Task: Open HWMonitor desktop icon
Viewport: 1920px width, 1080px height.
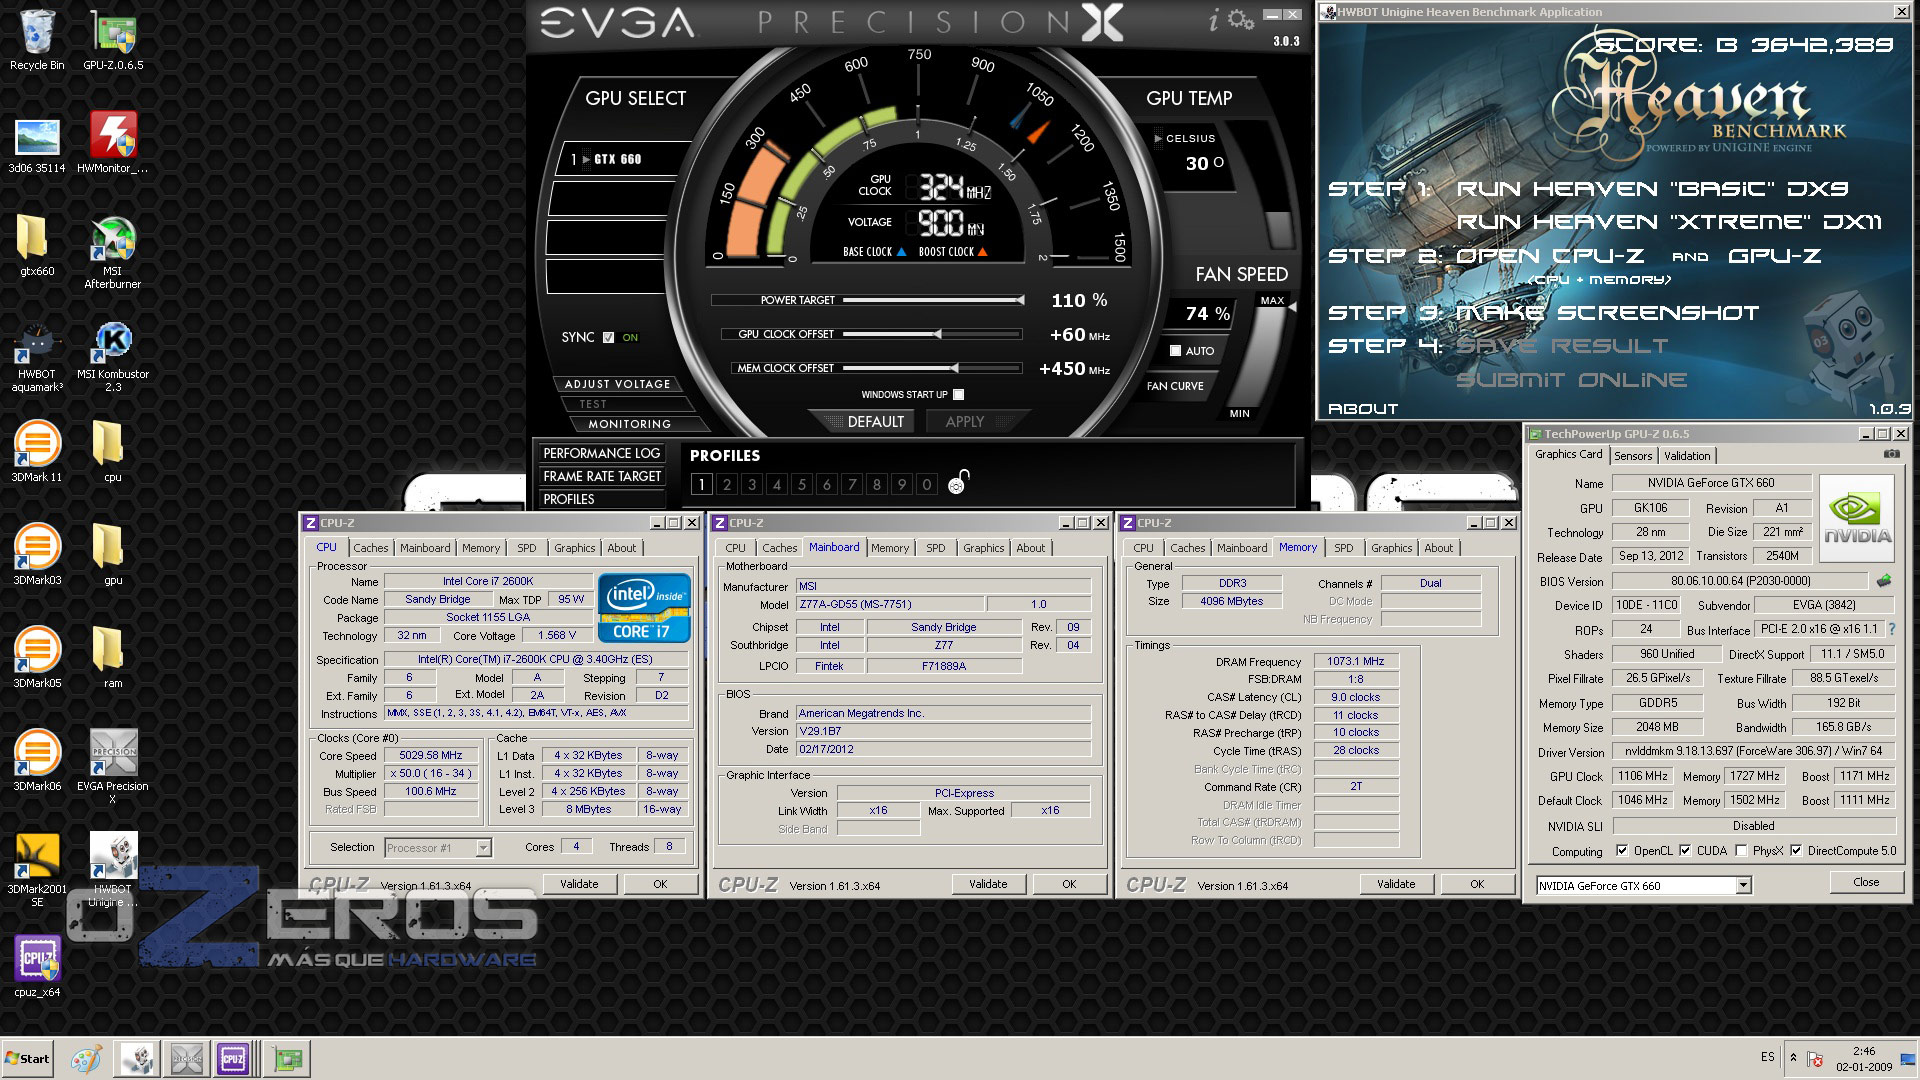Action: tap(112, 137)
